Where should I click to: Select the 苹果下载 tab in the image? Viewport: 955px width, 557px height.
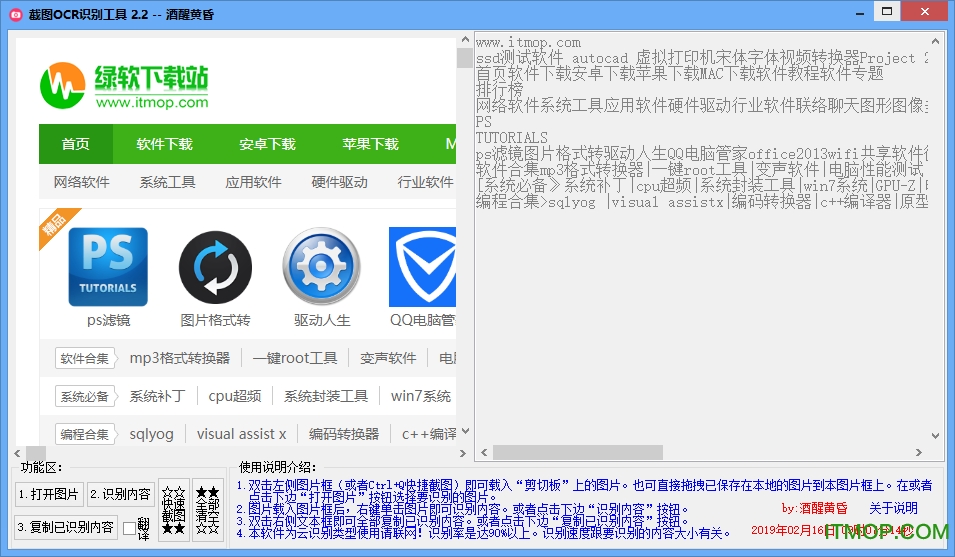370,144
